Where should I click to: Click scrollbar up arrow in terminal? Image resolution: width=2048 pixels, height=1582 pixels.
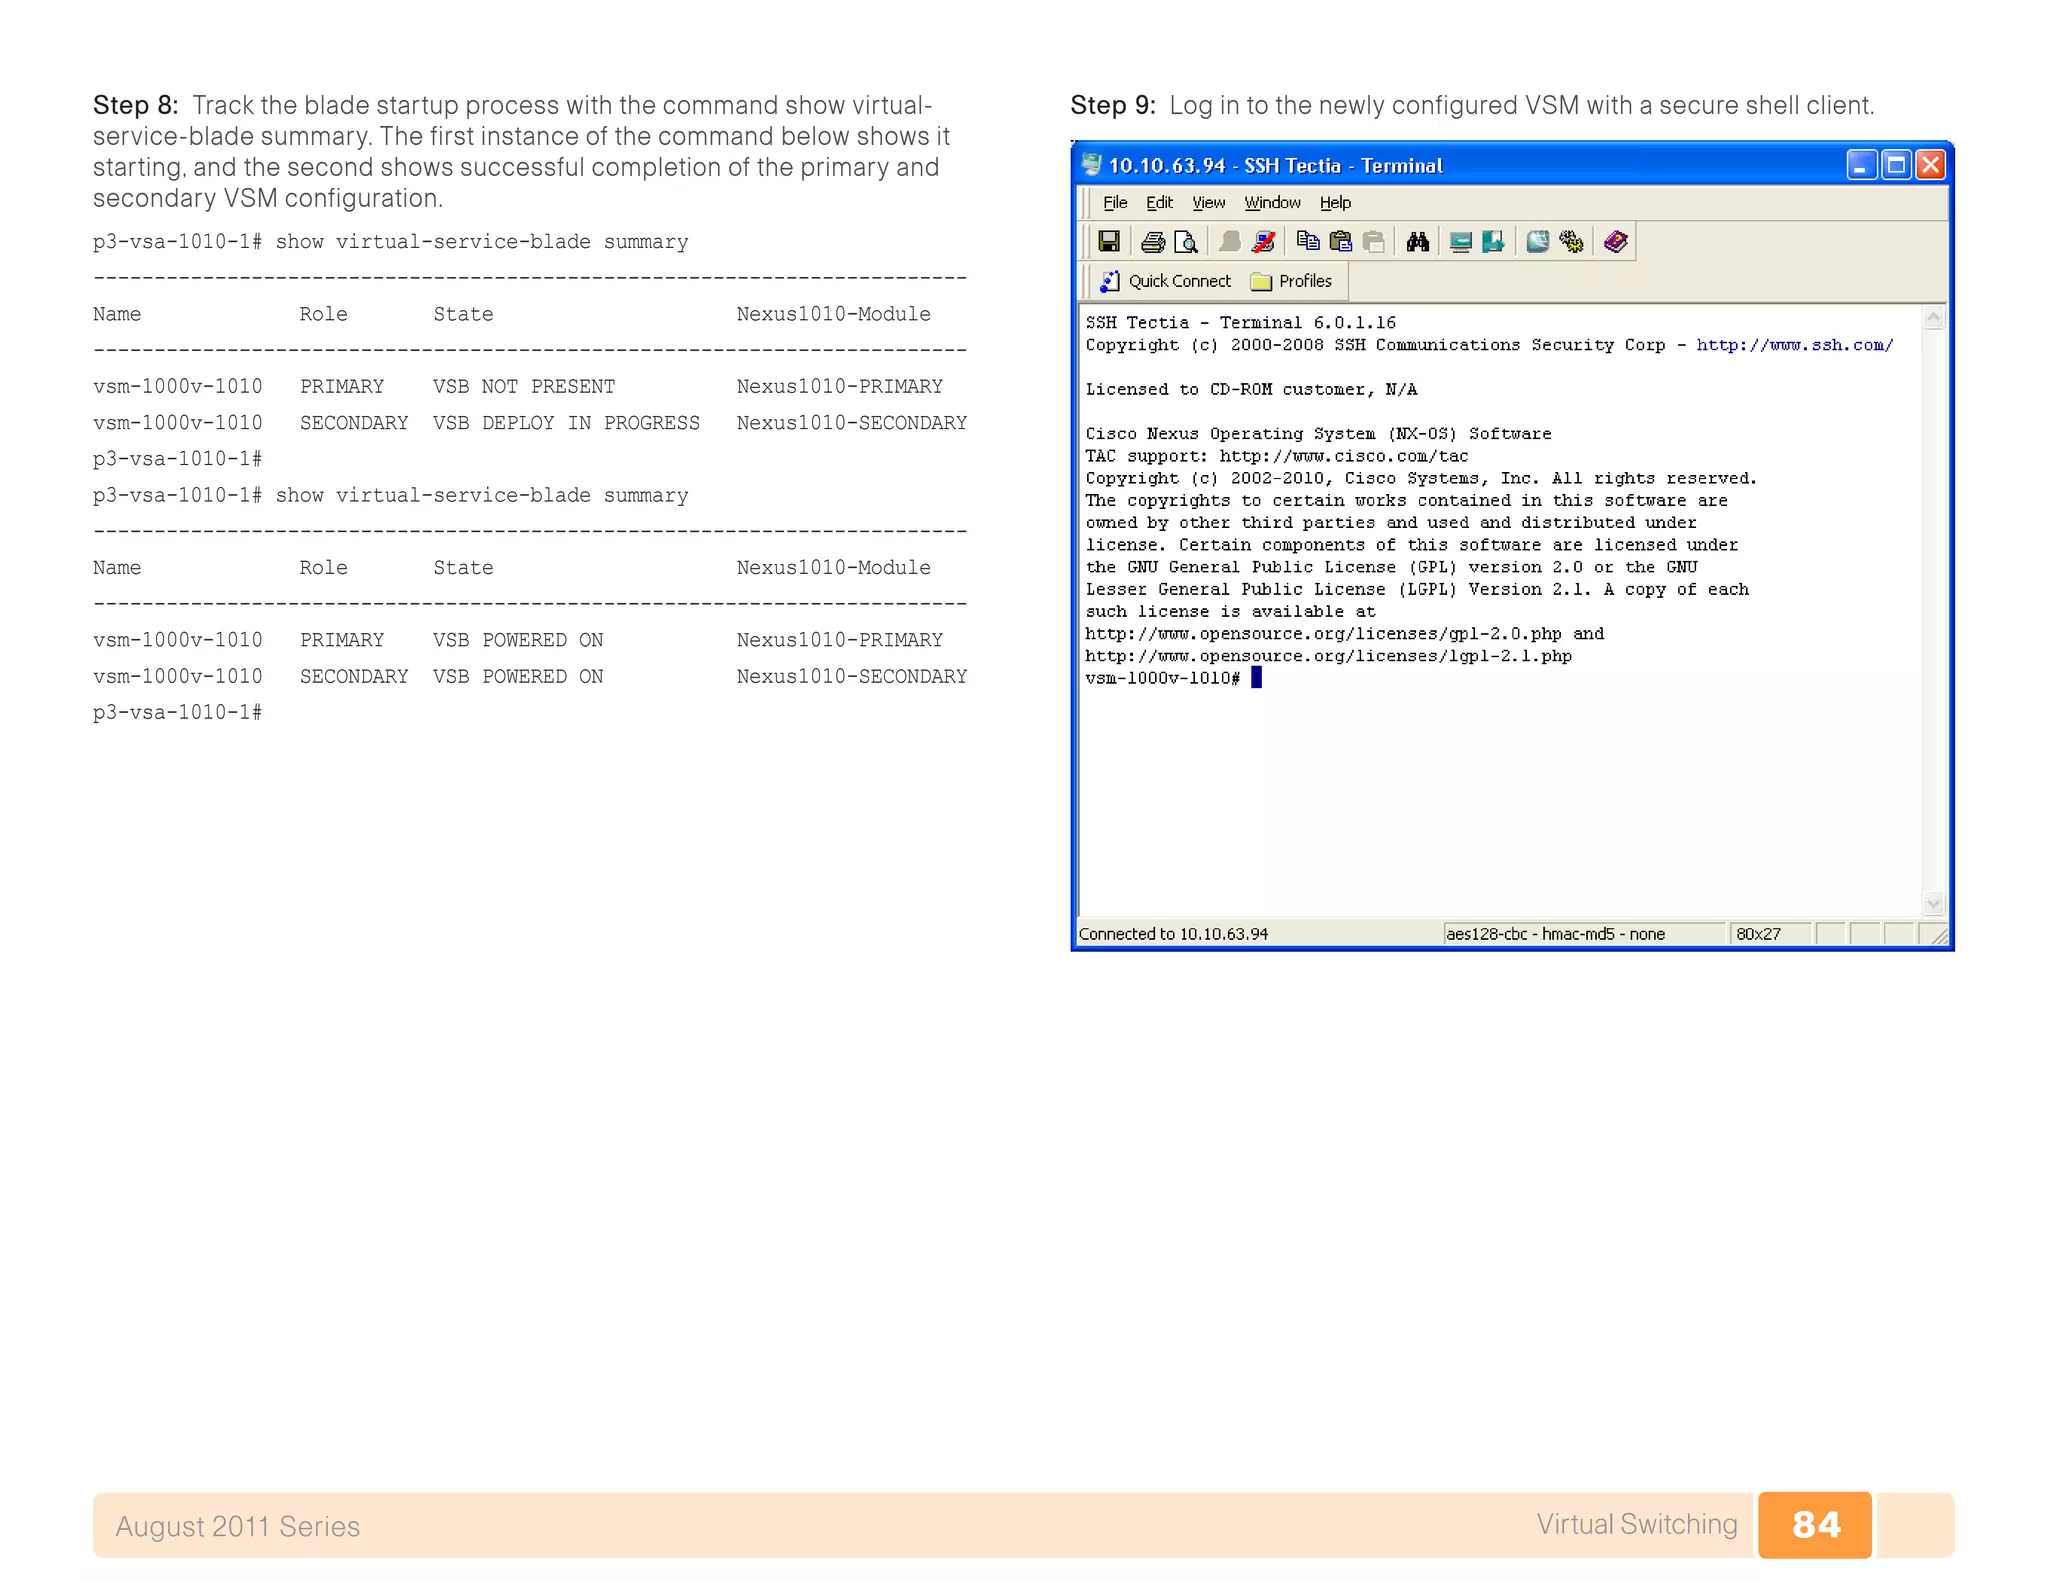(1934, 319)
